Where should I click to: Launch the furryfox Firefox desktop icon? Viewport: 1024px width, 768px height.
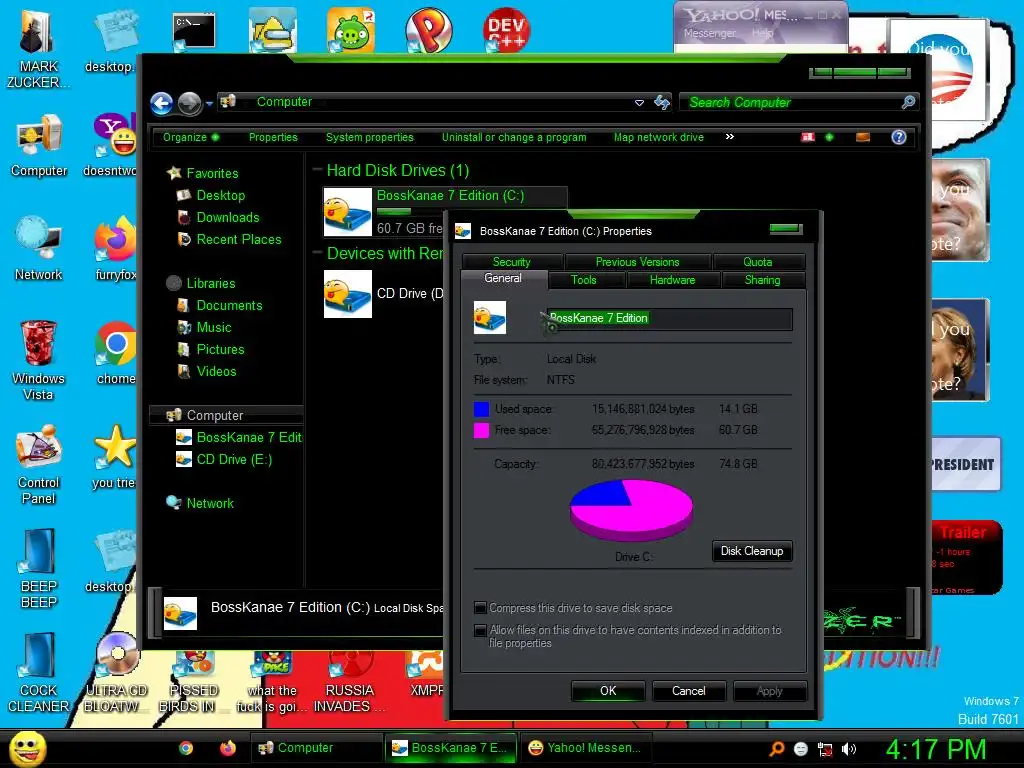pyautogui.click(x=116, y=248)
